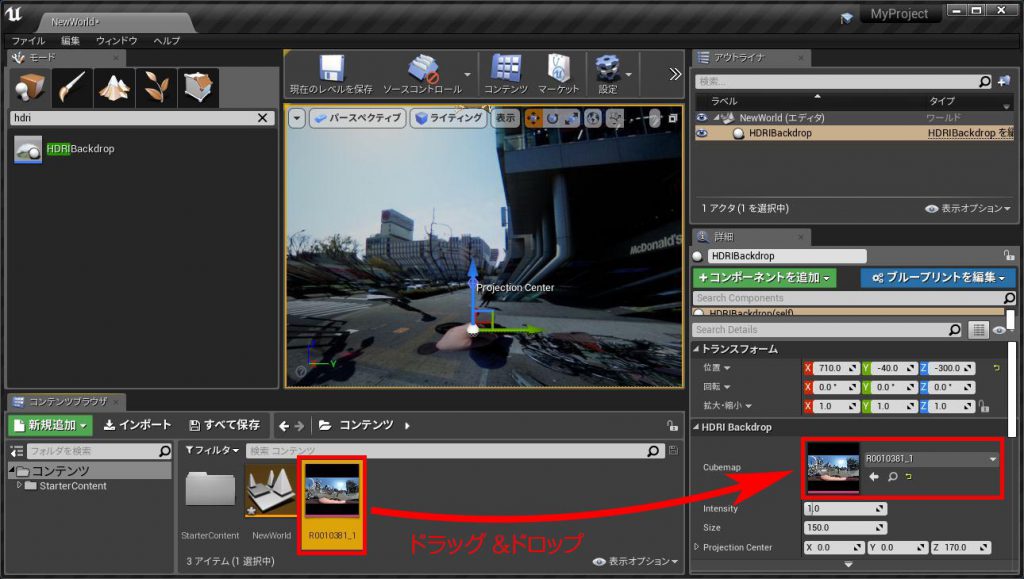Browse to Cubemap asset magnifier icon
1024x579 pixels.
(892, 477)
